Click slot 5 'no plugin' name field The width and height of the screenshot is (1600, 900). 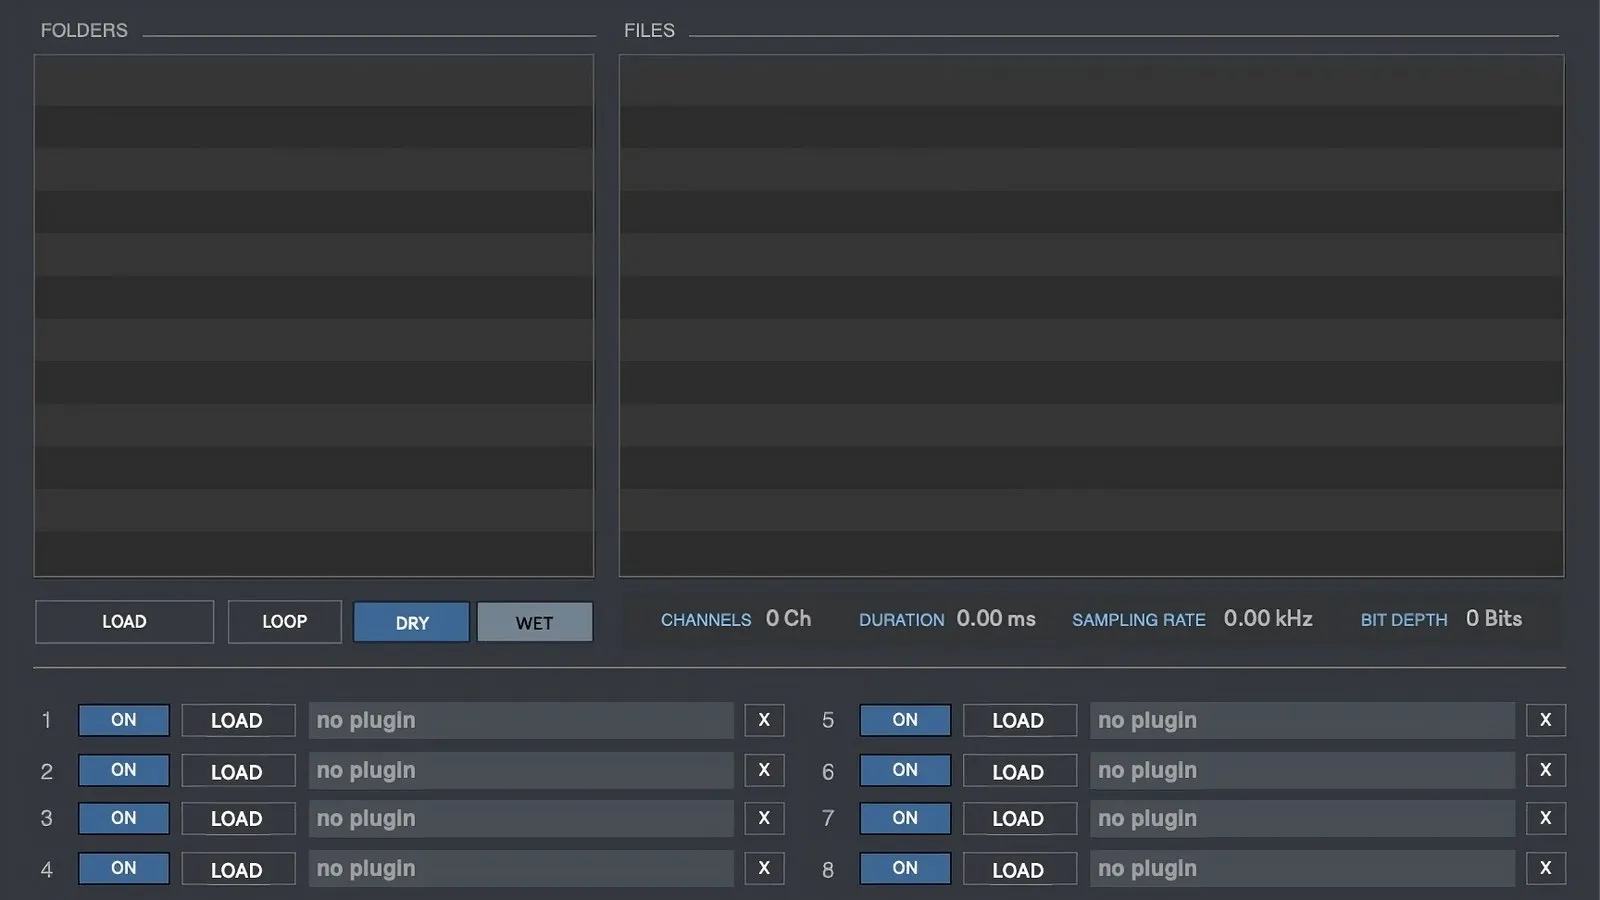(1302, 720)
